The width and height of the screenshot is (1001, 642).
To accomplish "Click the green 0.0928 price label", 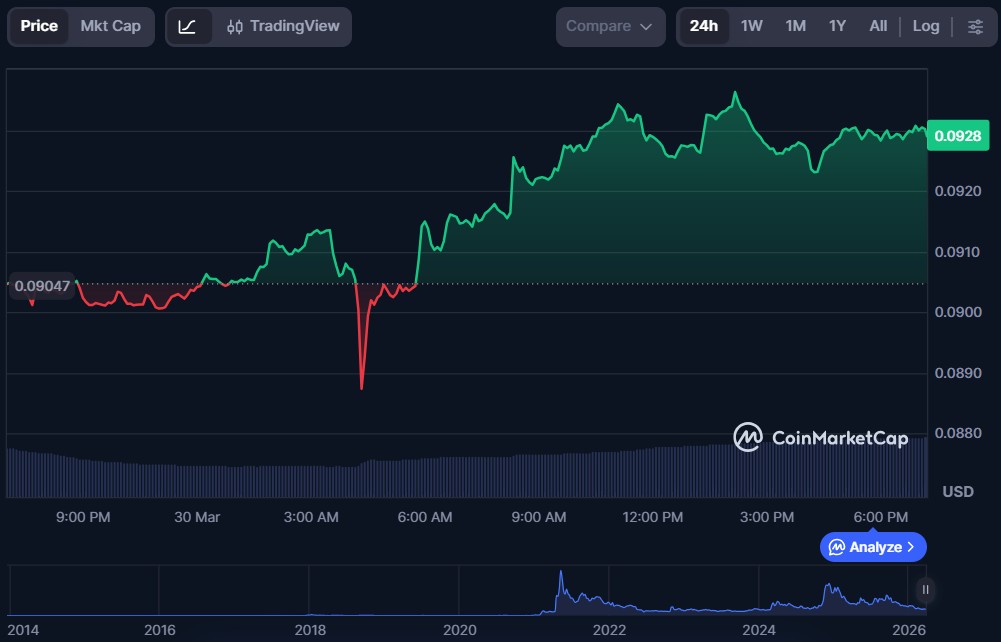I will [957, 135].
